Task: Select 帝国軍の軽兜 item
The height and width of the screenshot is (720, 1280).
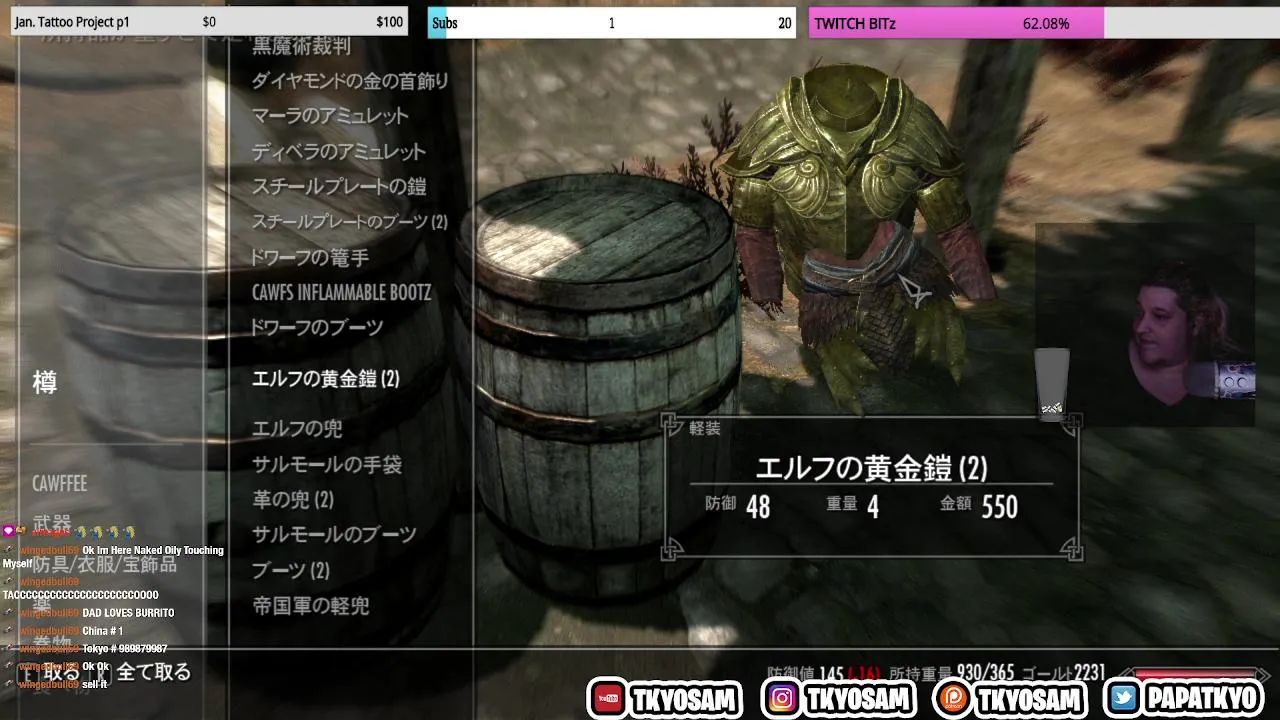Action: coord(311,606)
